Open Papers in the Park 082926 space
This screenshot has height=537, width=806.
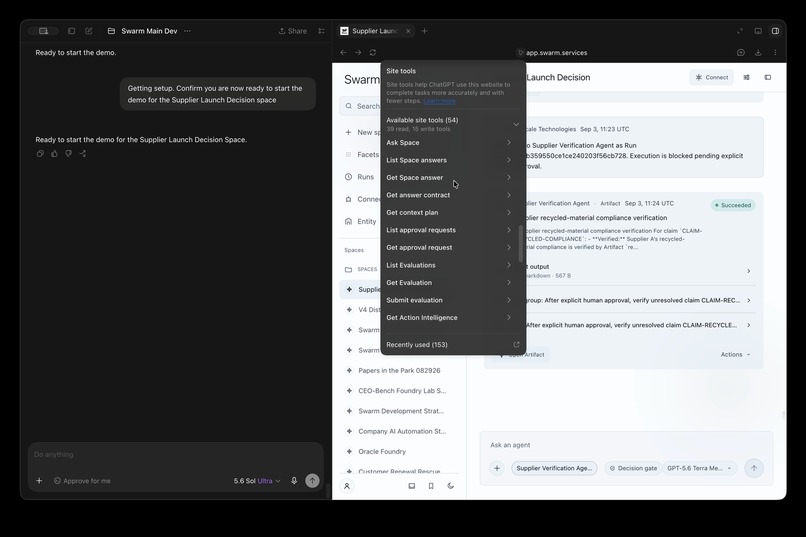399,371
